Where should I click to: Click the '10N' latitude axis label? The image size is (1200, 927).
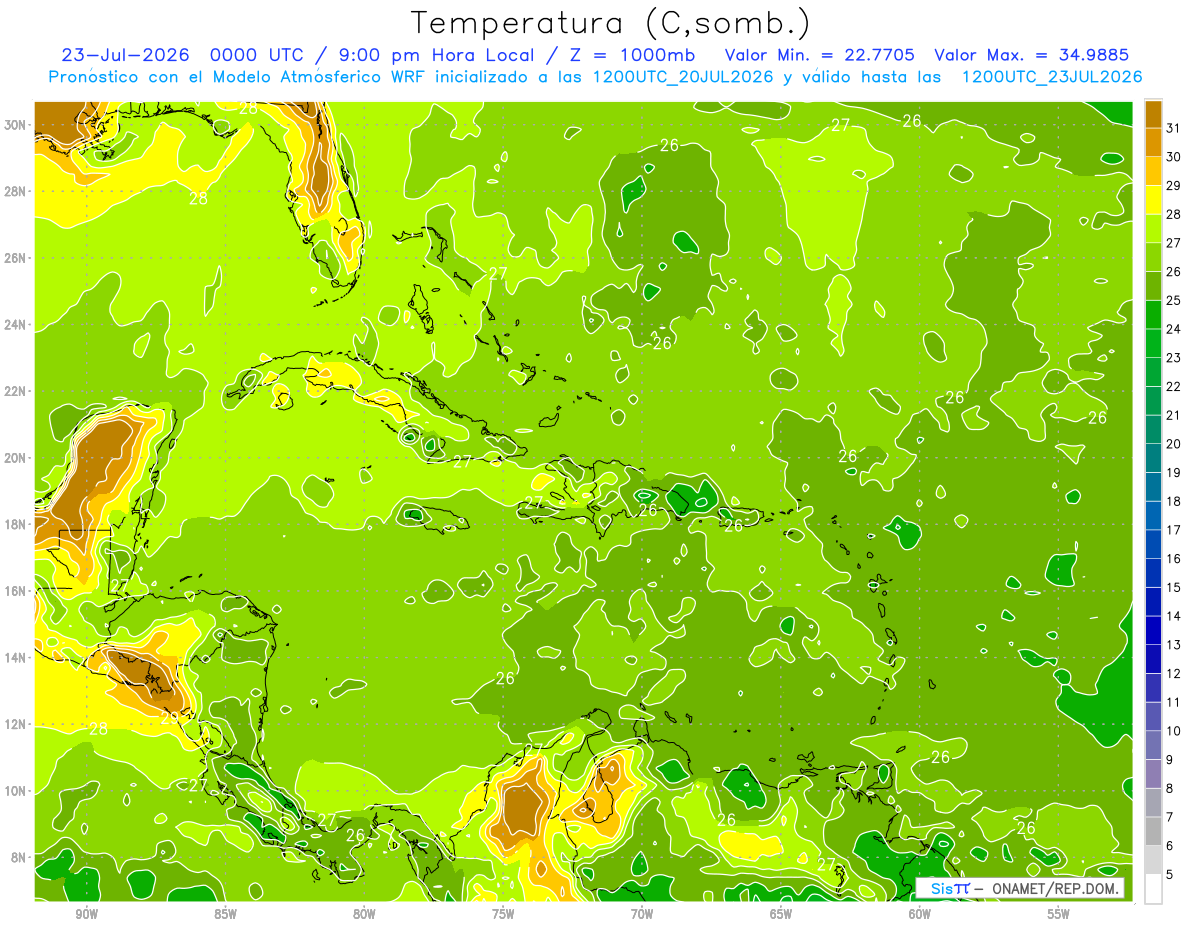[x=16, y=791]
